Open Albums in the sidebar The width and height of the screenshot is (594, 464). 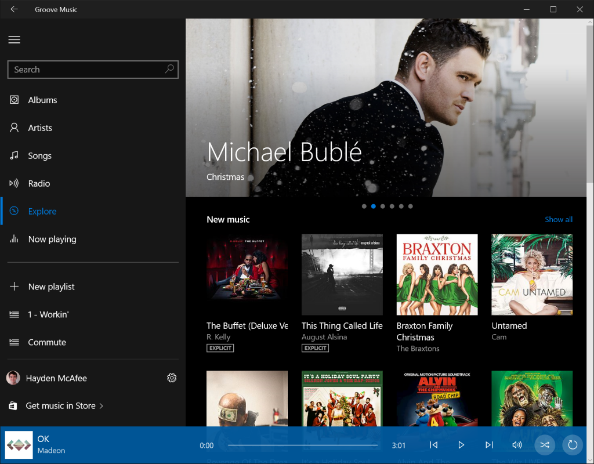tap(93, 100)
